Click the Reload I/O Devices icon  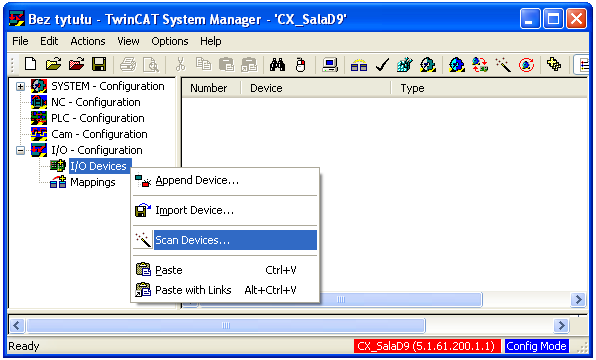[480, 64]
